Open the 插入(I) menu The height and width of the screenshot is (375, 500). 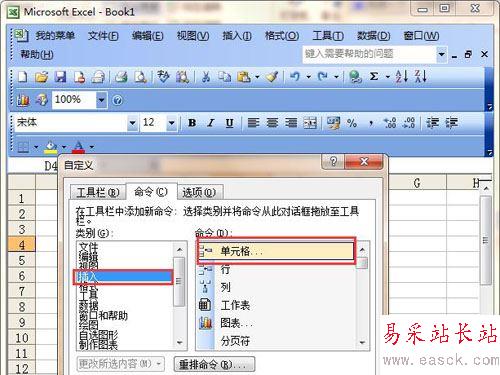(x=237, y=36)
